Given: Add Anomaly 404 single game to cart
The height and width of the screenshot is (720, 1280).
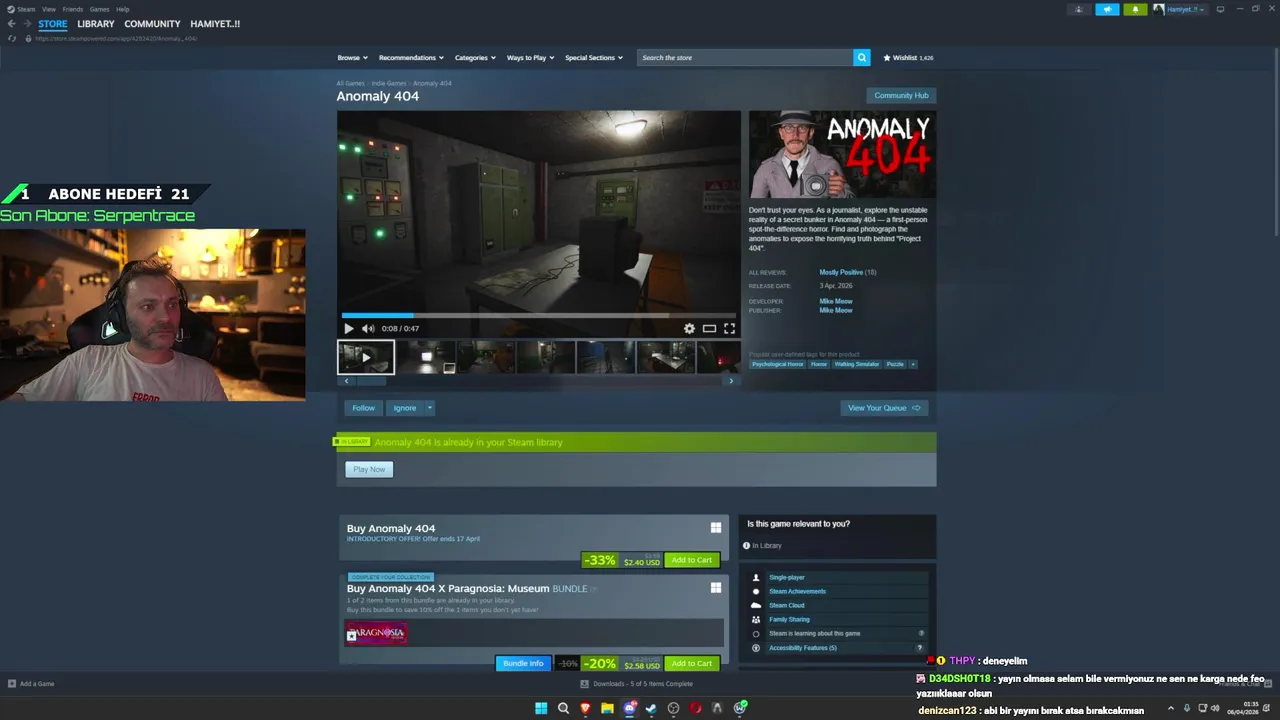Looking at the screenshot, I should (x=691, y=560).
